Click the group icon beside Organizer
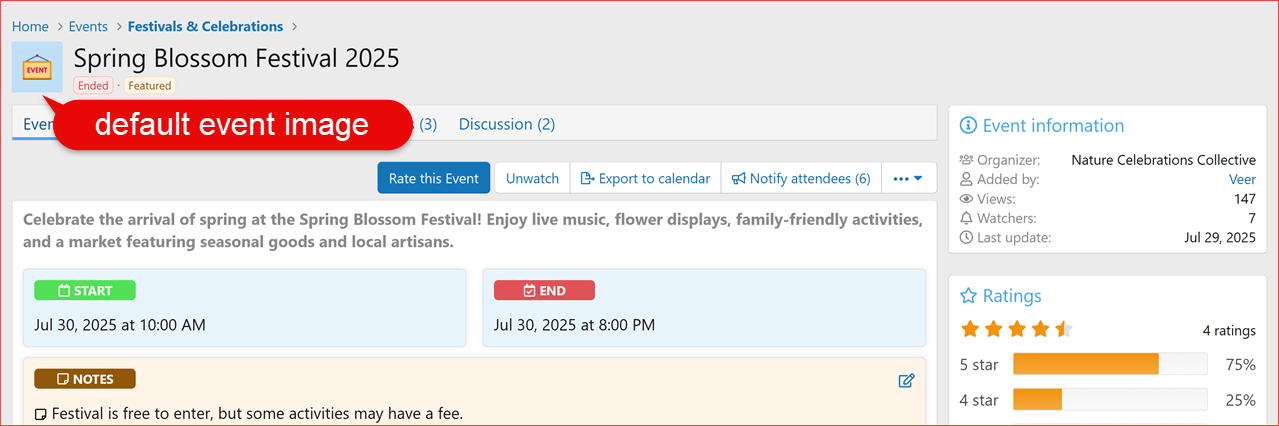Viewport: 1279px width, 426px height. pos(966,160)
